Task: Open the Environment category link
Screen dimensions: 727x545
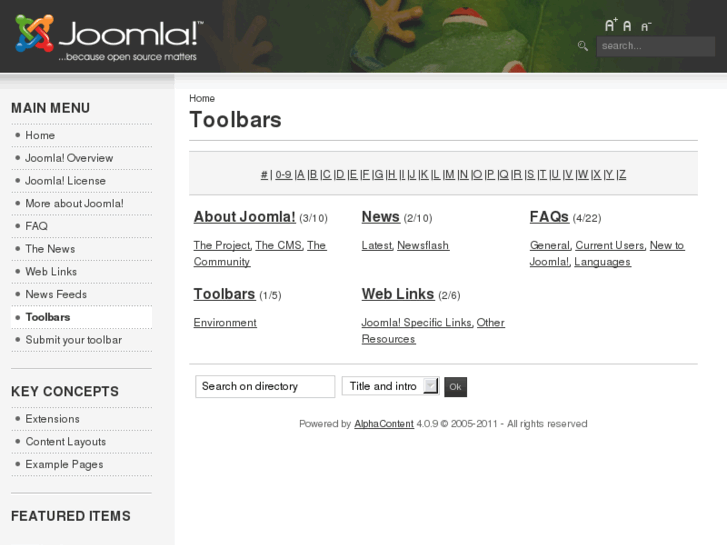Action: point(225,322)
